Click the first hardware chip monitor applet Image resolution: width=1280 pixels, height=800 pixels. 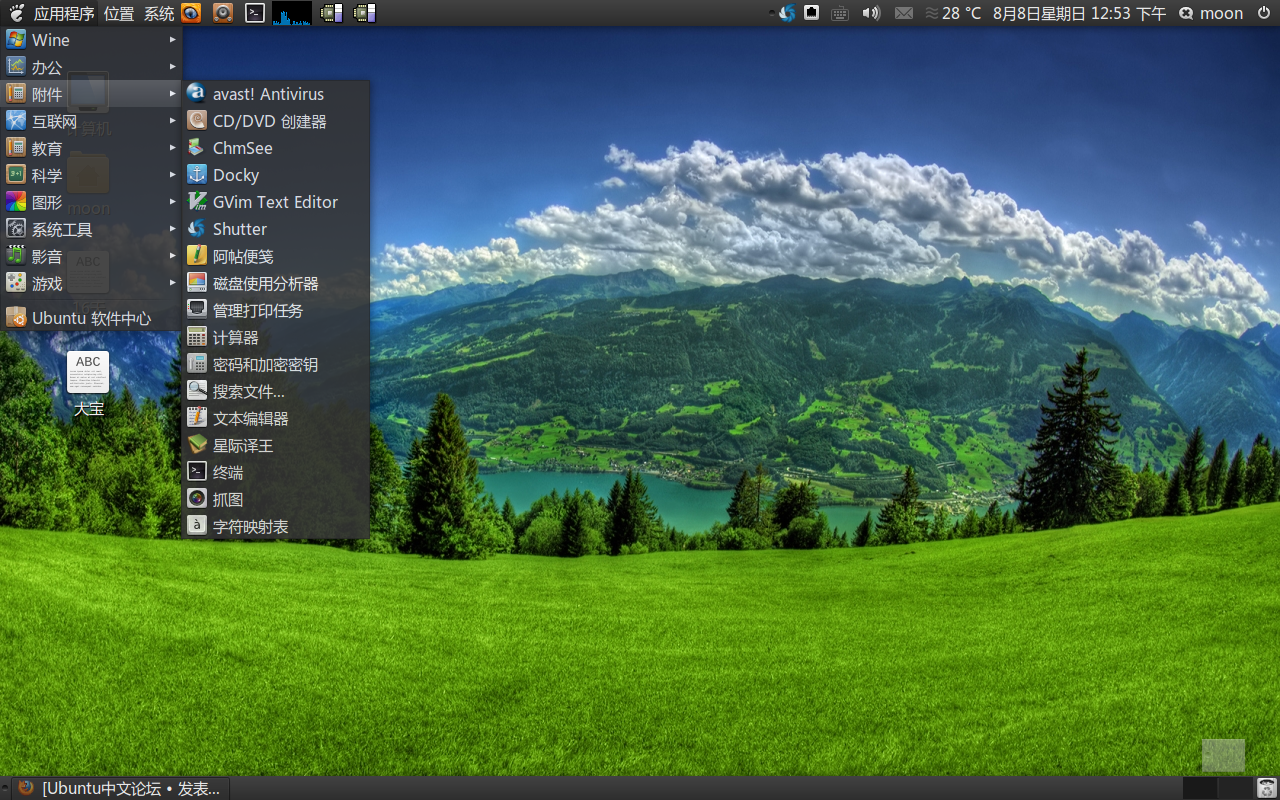point(332,13)
